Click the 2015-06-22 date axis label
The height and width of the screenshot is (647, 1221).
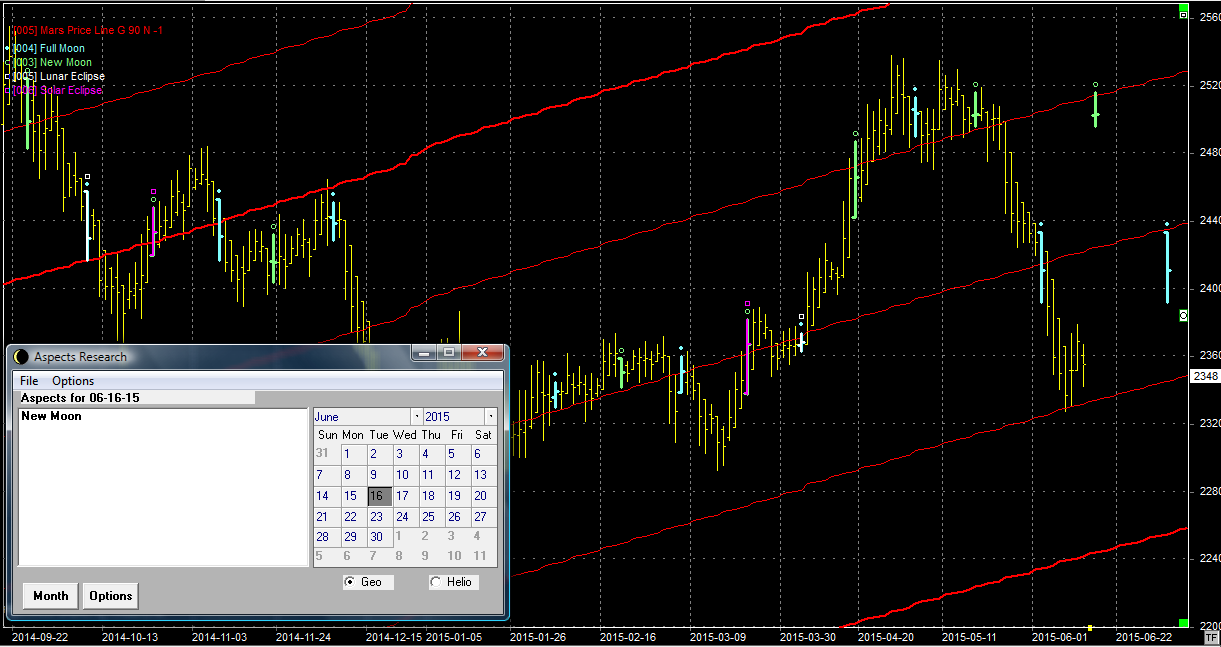tap(1143, 636)
